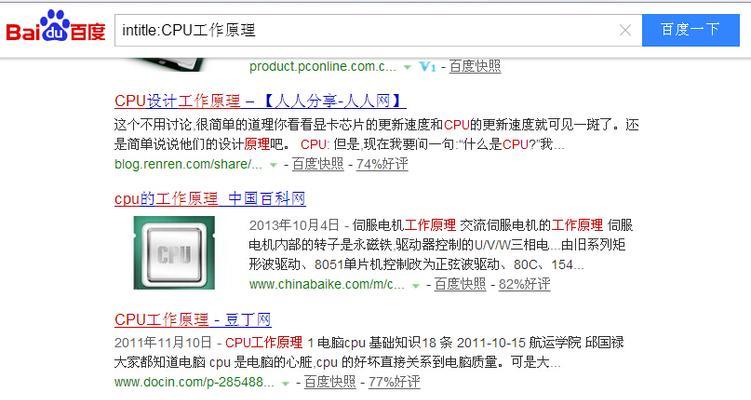Open the blog.renren.com/share URL
The image size is (751, 400).
(188, 164)
